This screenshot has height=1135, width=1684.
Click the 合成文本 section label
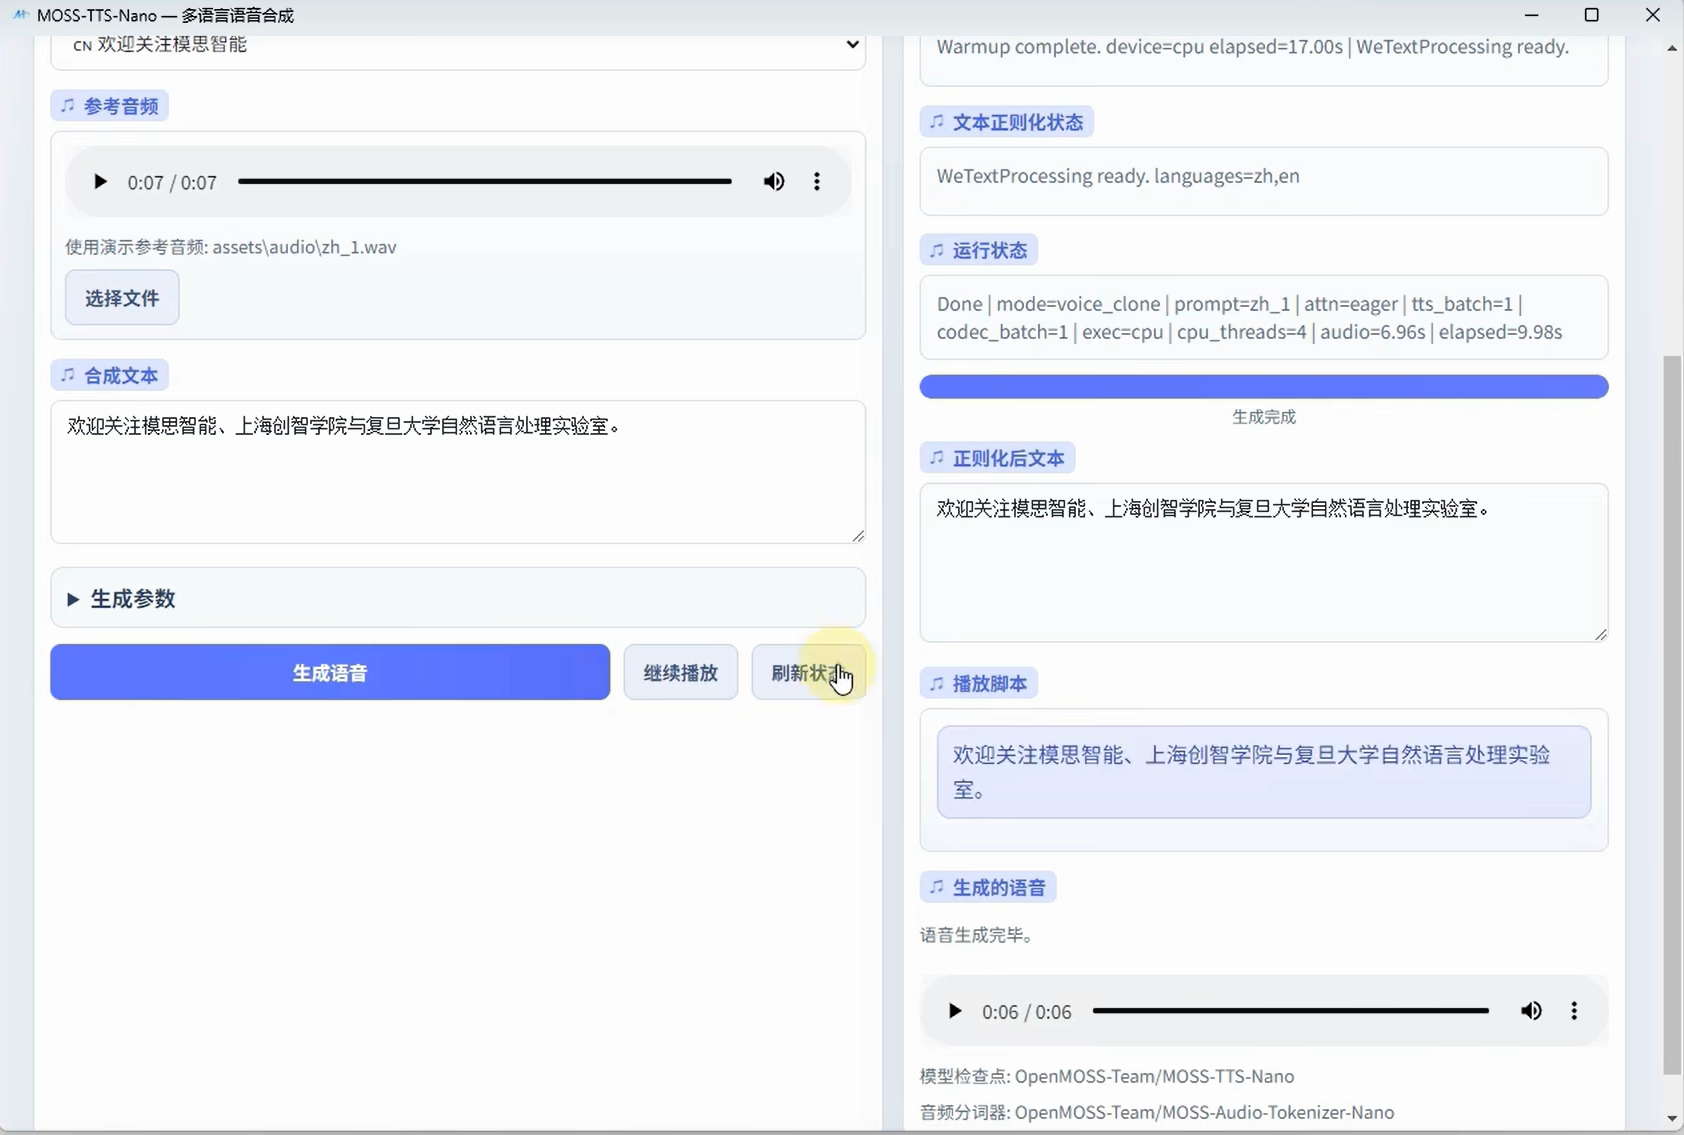(110, 376)
